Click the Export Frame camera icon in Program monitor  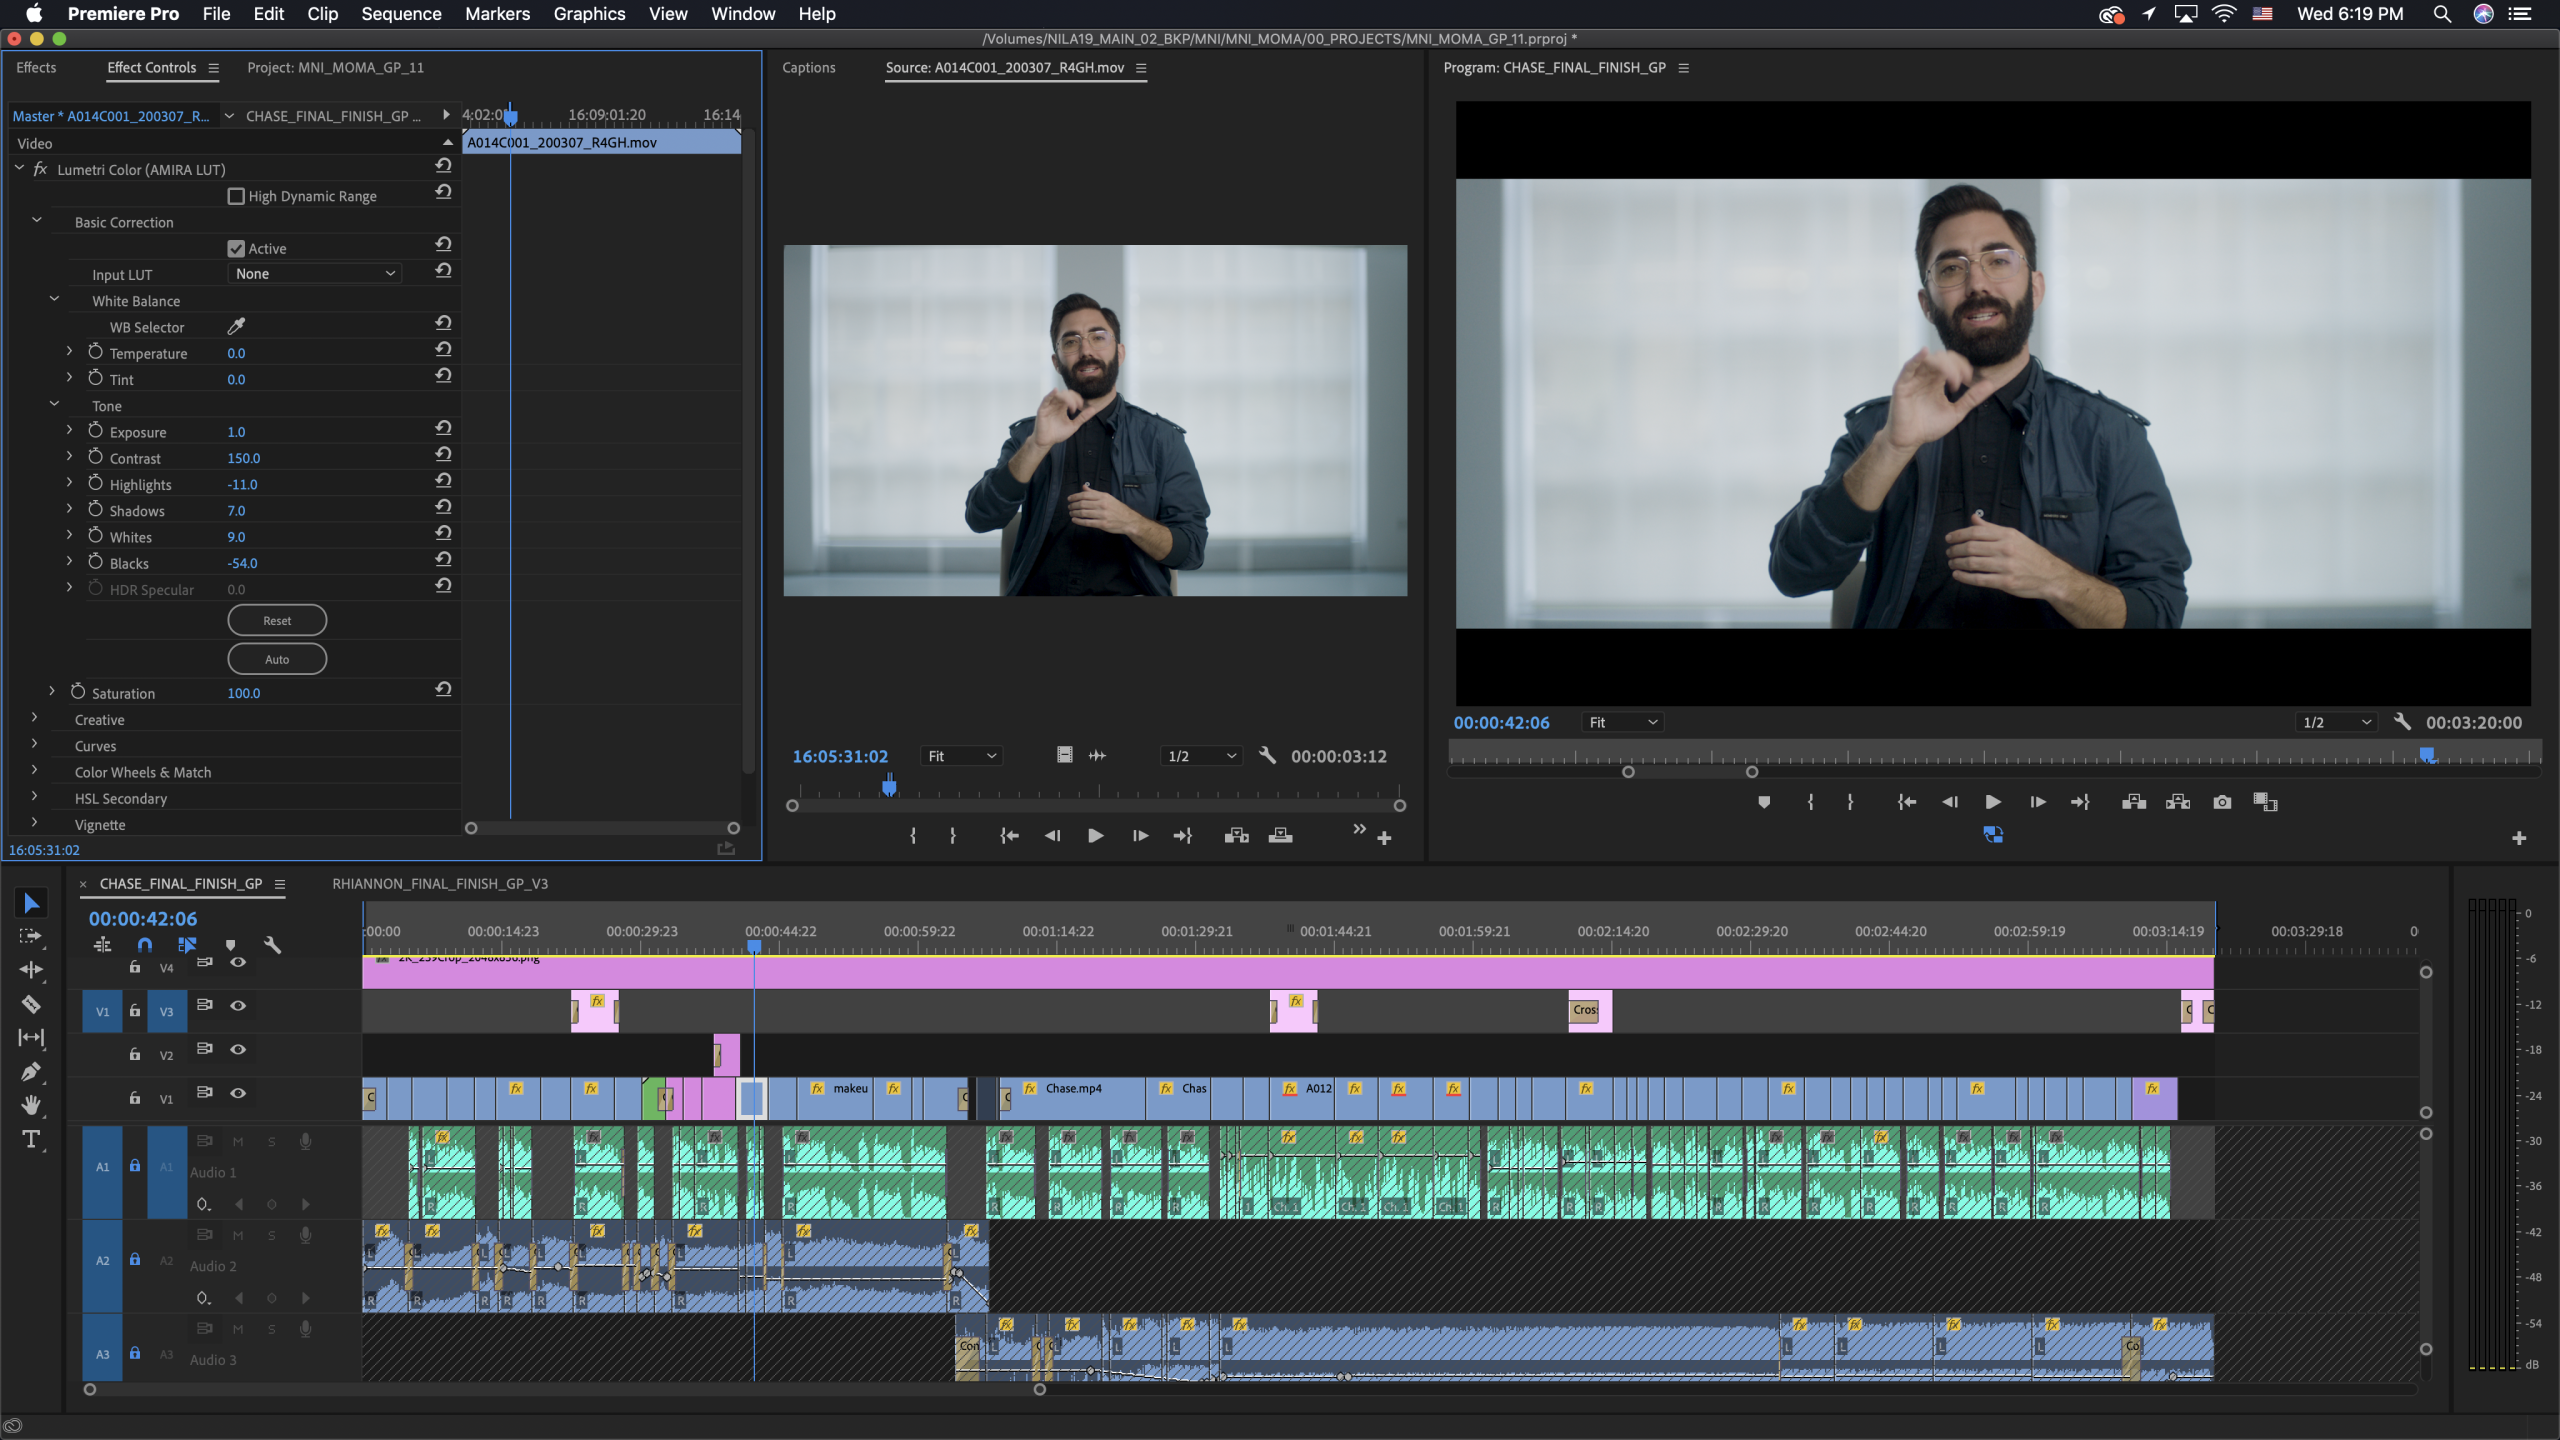(2221, 802)
